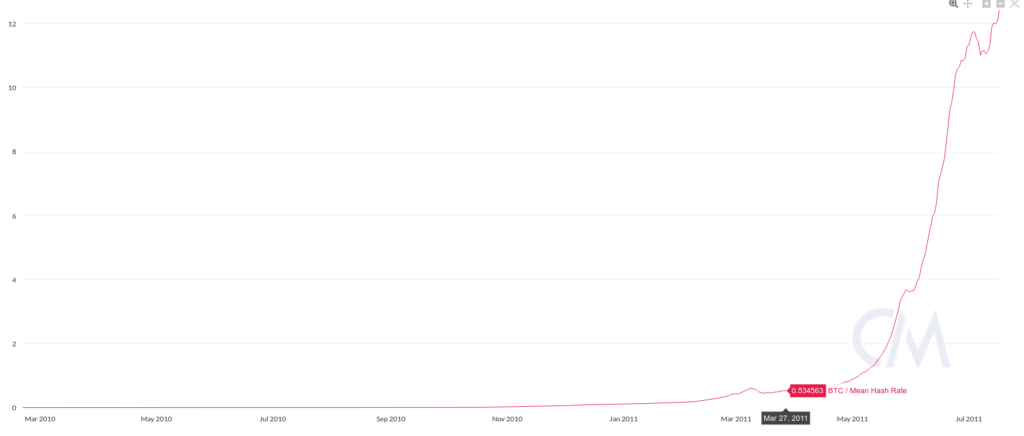Activate the pan arrows tool
The image size is (1024, 436).
(x=968, y=4)
